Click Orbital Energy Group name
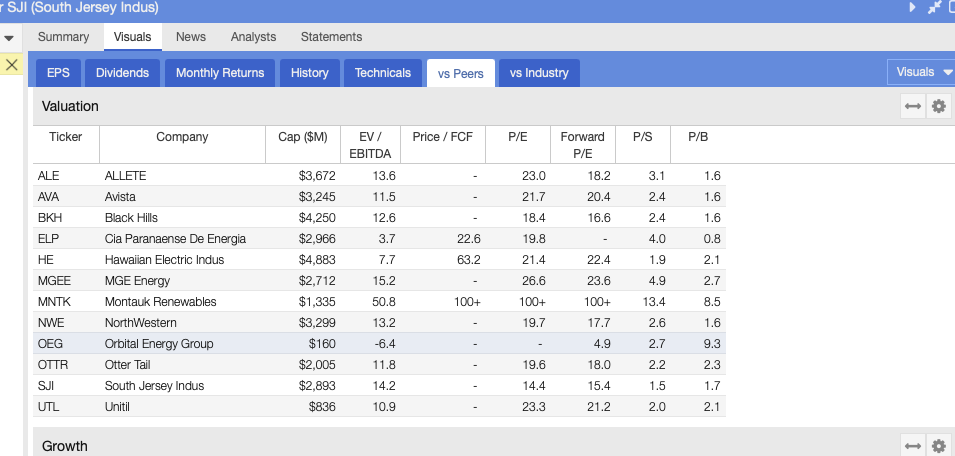Viewport: 955px width, 456px height. click(159, 344)
